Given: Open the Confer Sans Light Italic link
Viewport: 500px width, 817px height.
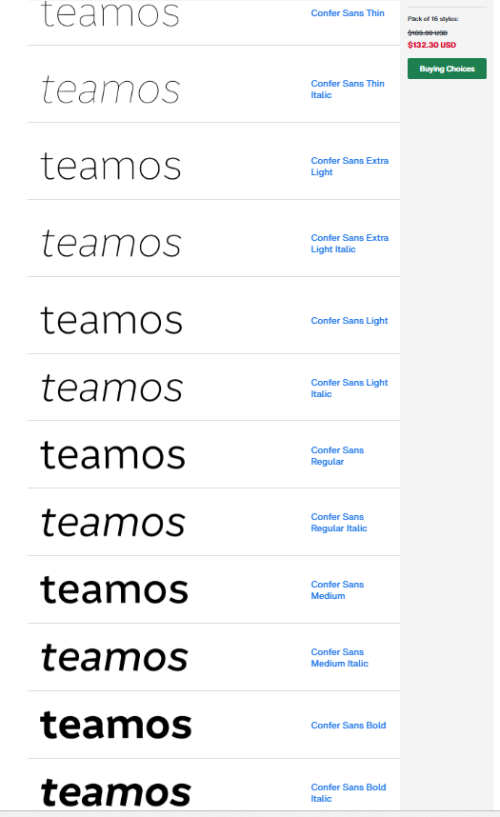Looking at the screenshot, I should [349, 388].
